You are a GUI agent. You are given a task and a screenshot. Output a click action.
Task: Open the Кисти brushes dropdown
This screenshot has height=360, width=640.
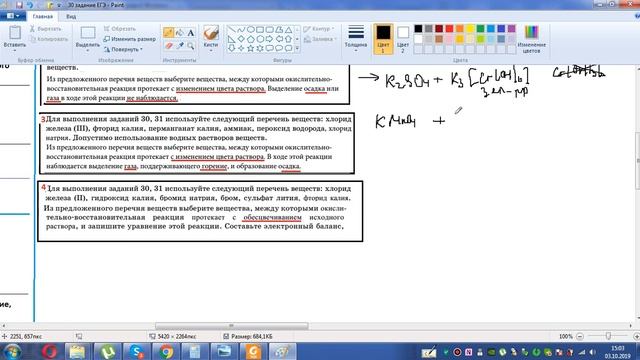click(211, 50)
